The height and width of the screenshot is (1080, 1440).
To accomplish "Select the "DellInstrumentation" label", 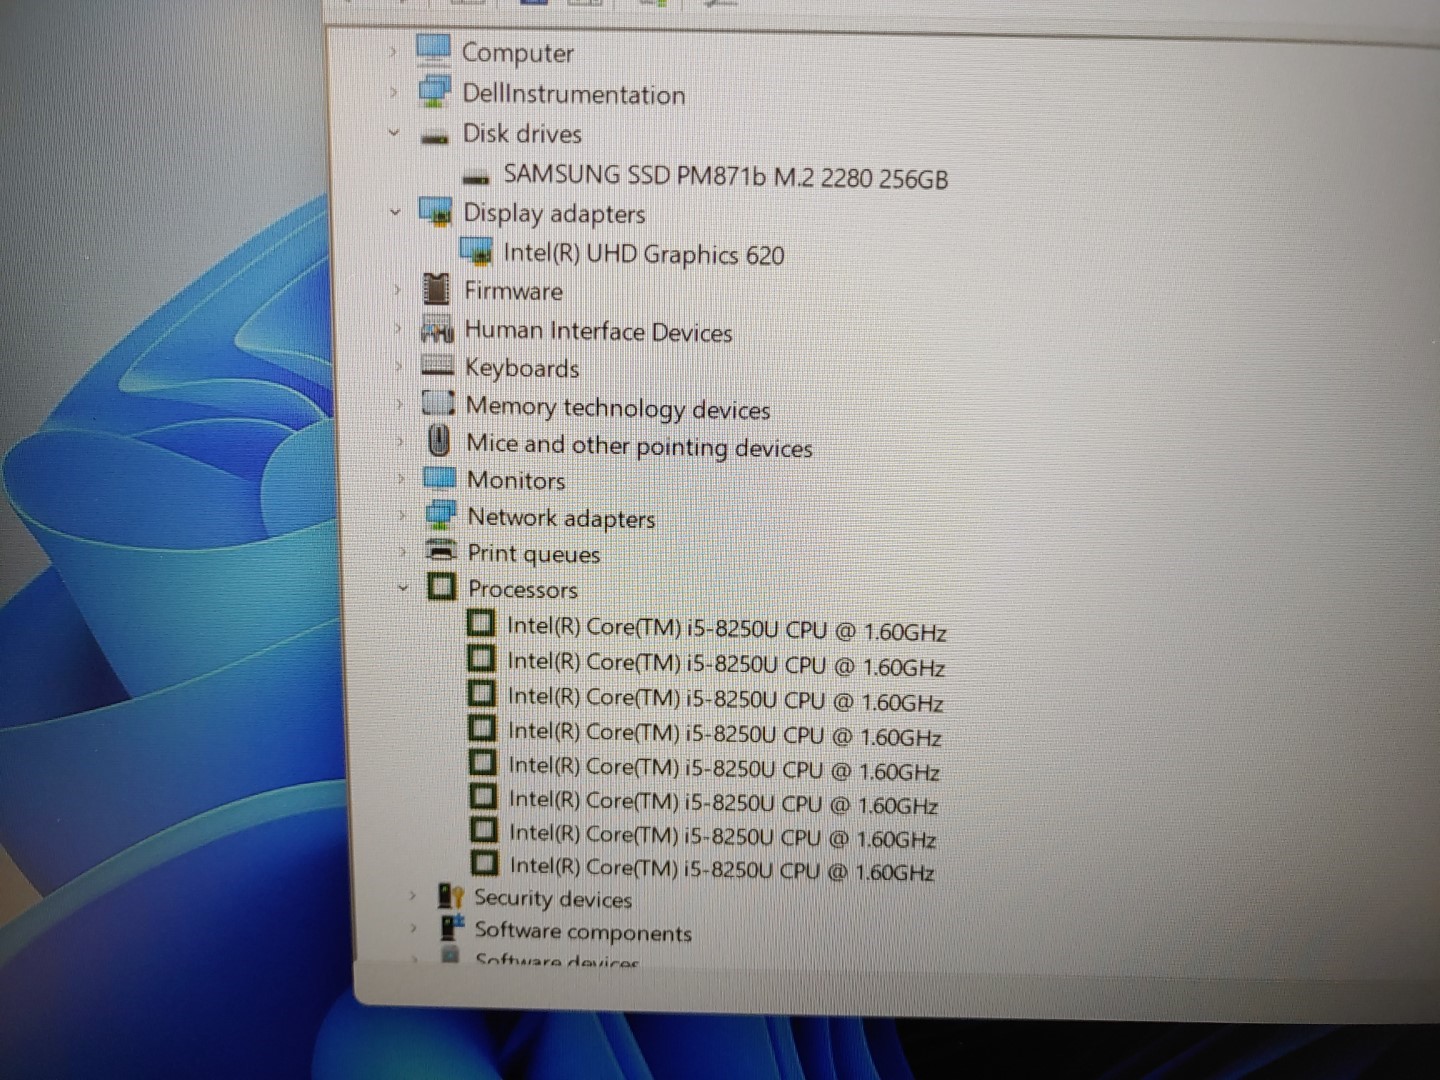I will click(x=574, y=94).
